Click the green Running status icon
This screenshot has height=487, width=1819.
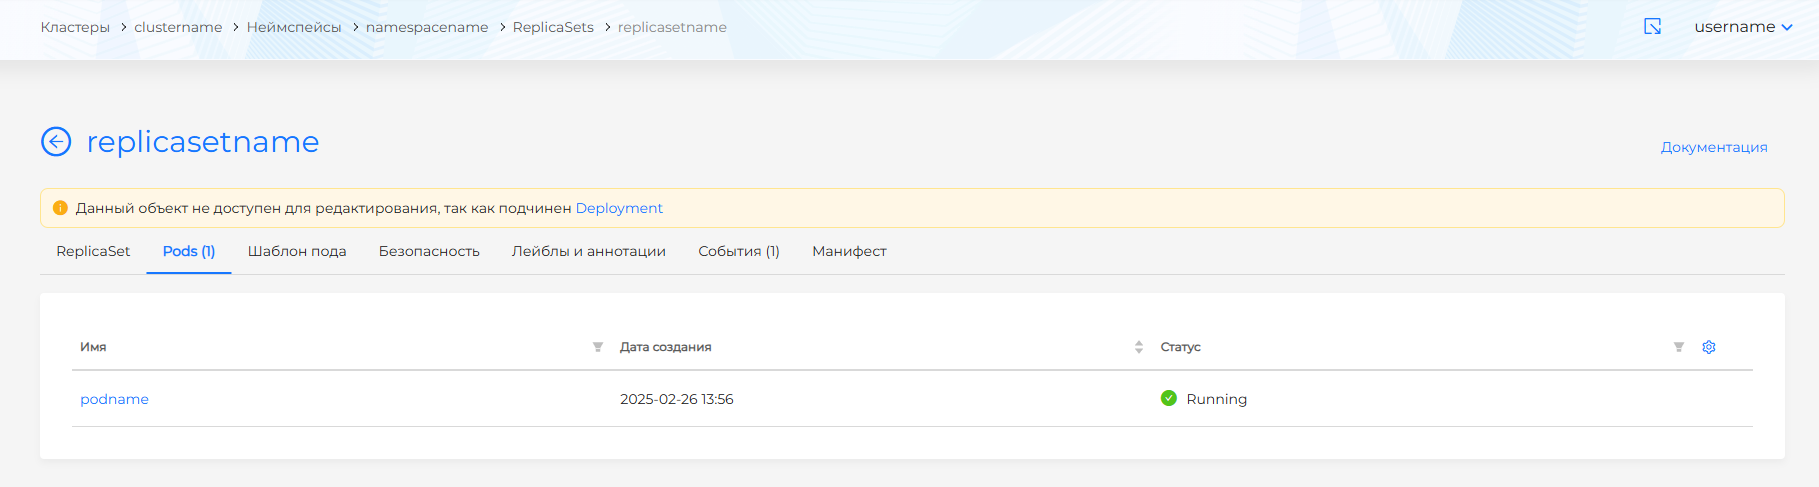1168,398
